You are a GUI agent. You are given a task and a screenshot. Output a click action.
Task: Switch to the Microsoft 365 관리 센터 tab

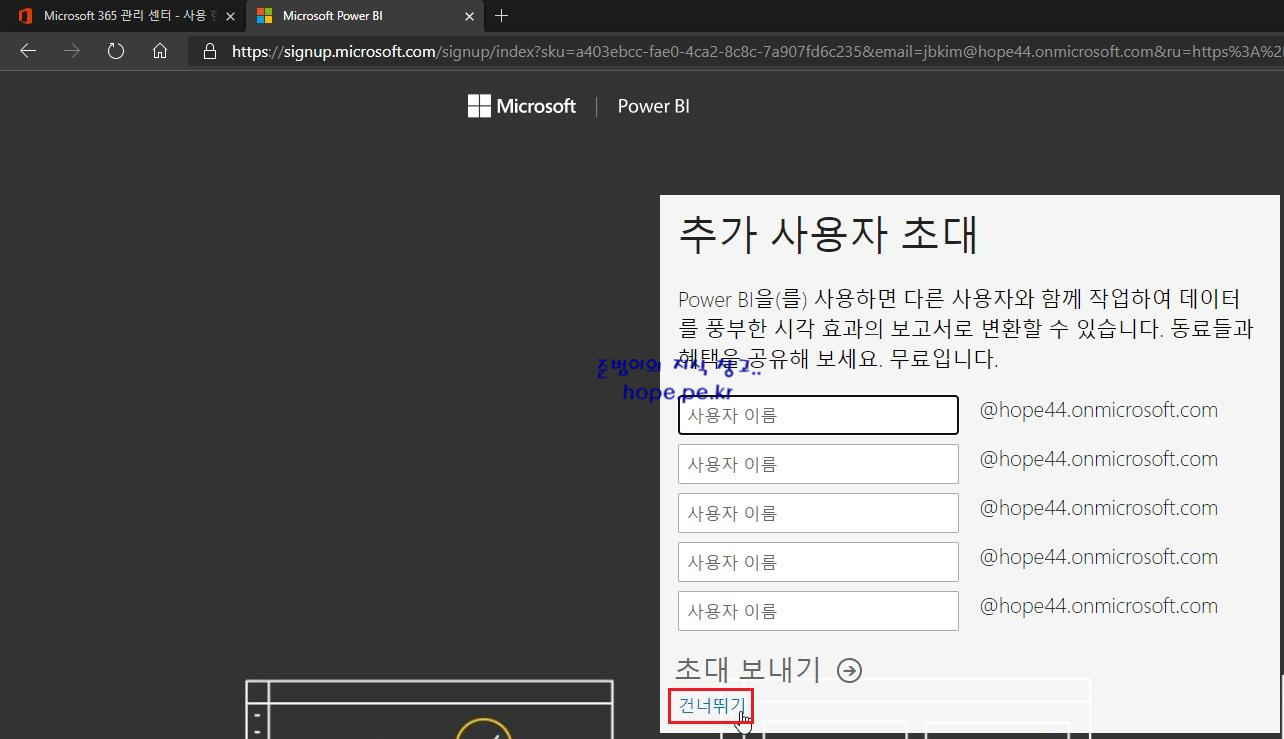(x=122, y=16)
